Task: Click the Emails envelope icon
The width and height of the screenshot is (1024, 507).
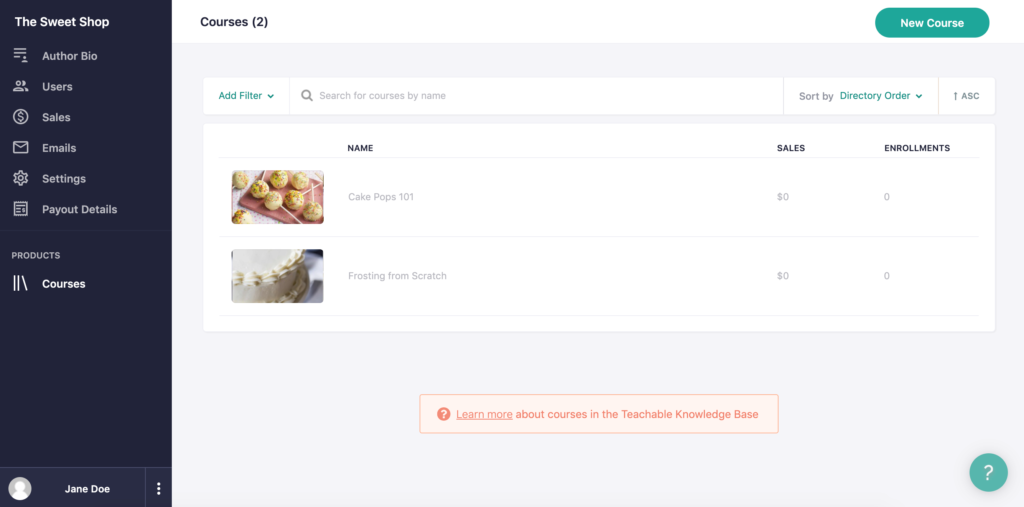Action: pyautogui.click(x=20, y=148)
